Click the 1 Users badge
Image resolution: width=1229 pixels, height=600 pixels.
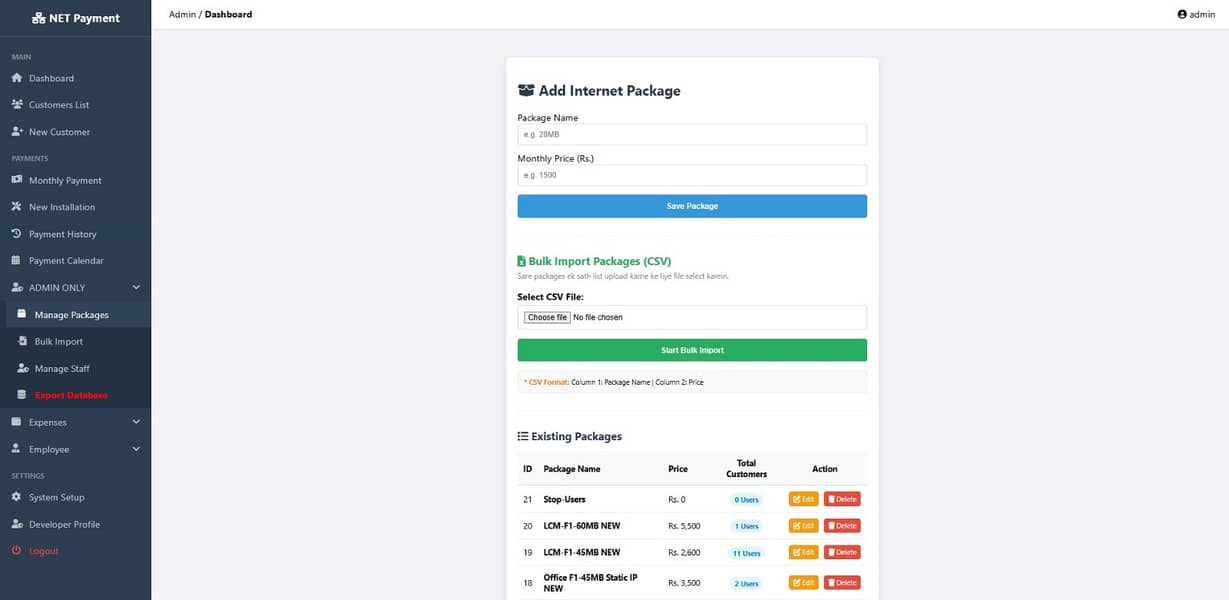point(746,526)
